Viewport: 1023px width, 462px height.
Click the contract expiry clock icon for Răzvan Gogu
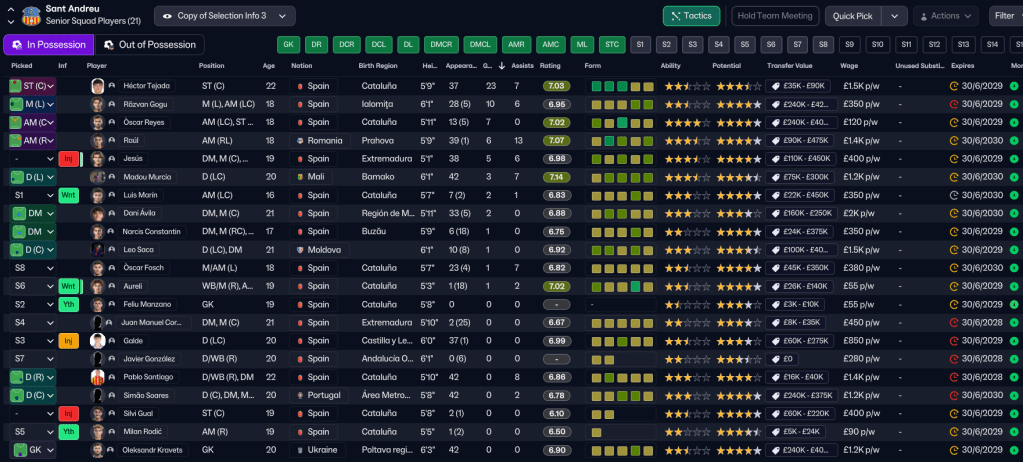click(x=953, y=104)
